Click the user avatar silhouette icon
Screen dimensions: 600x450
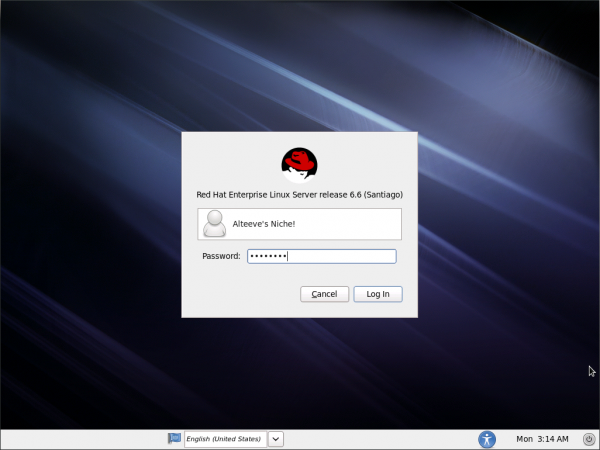pyautogui.click(x=214, y=224)
